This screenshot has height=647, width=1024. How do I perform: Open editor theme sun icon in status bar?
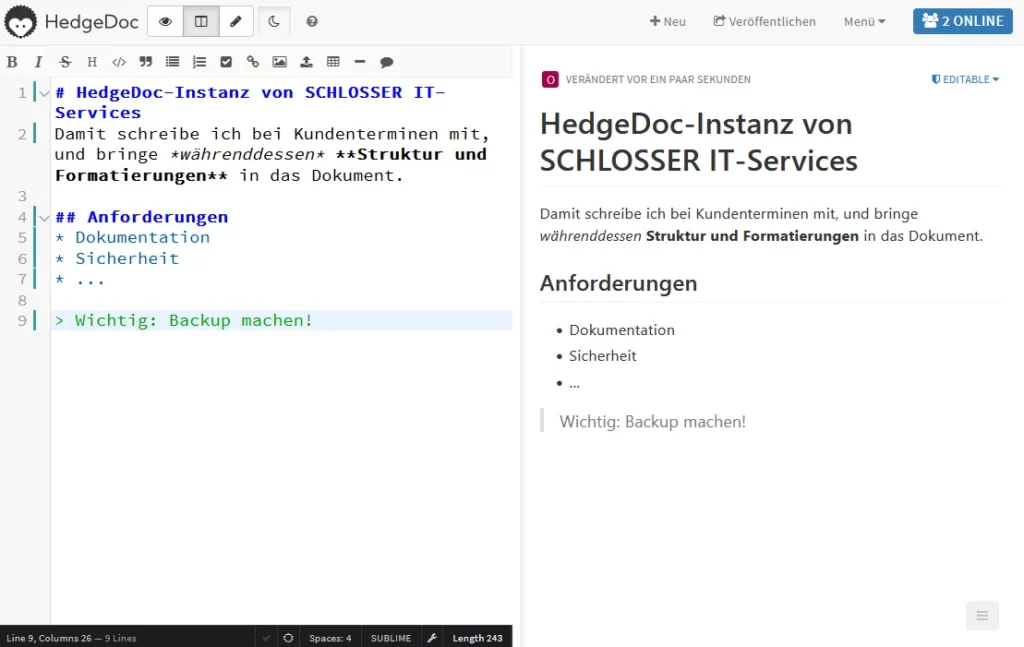288,638
